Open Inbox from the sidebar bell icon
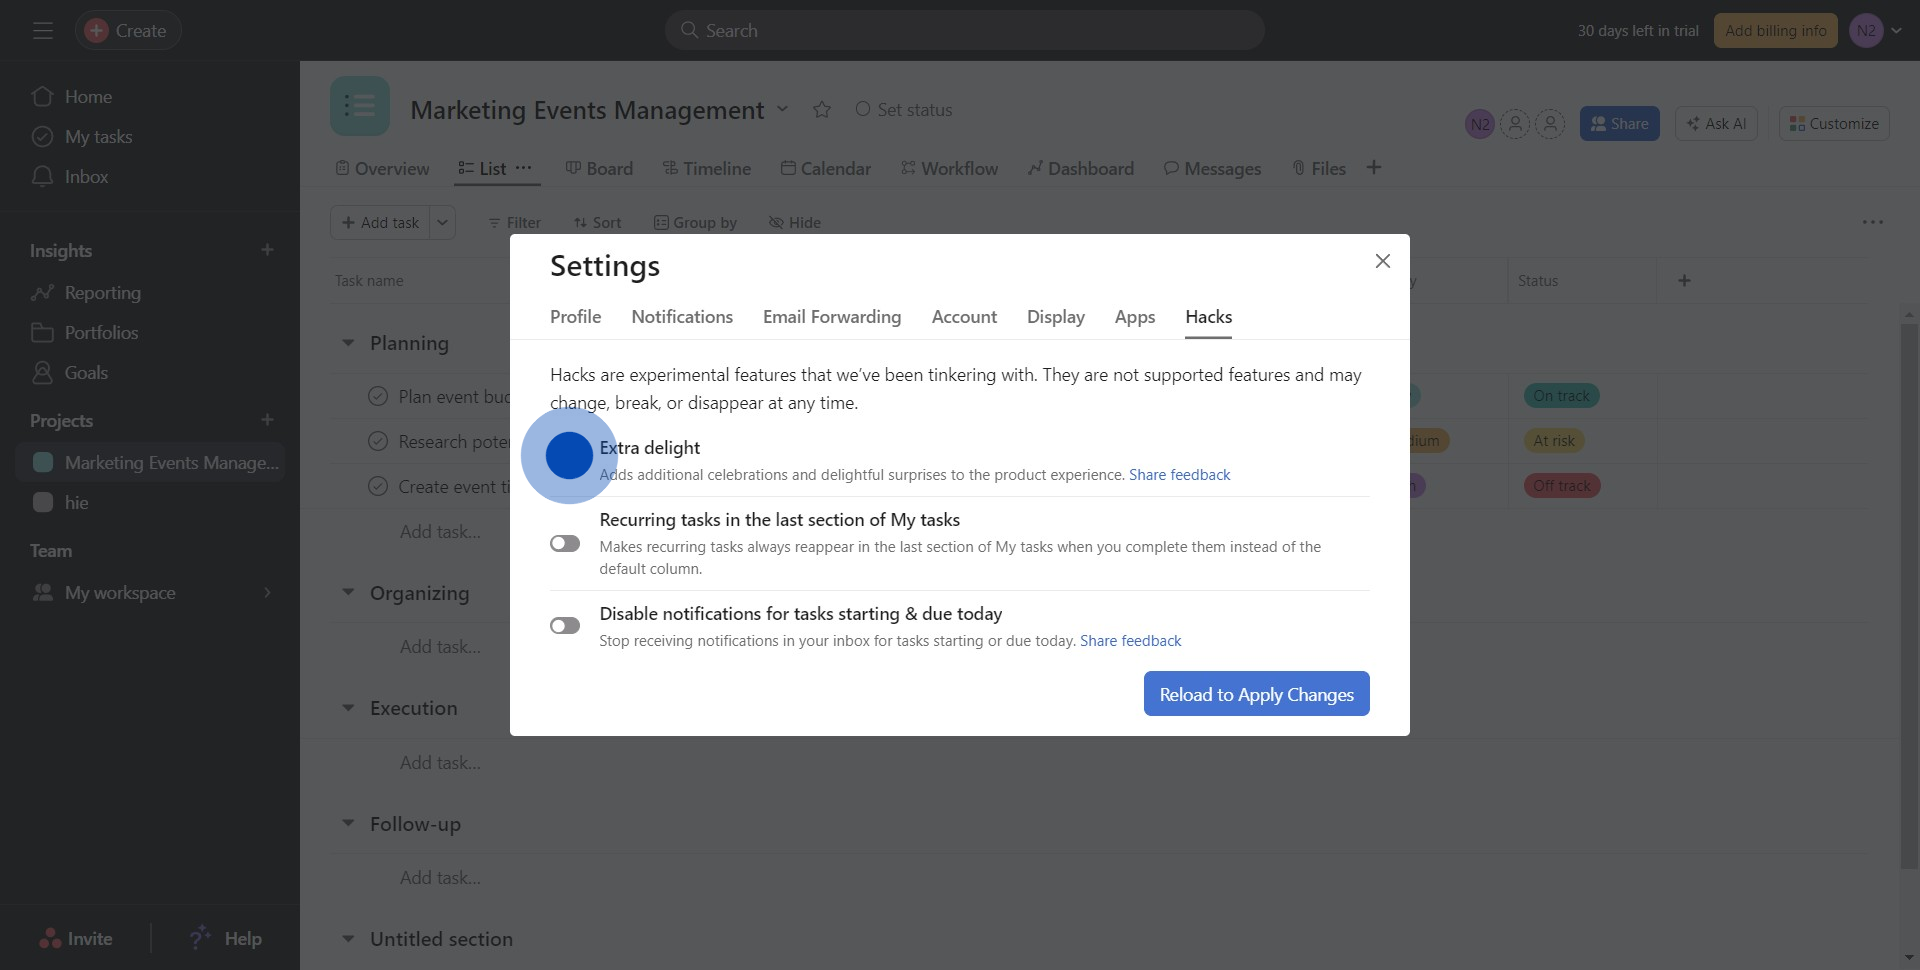The height and width of the screenshot is (970, 1920). tap(42, 177)
